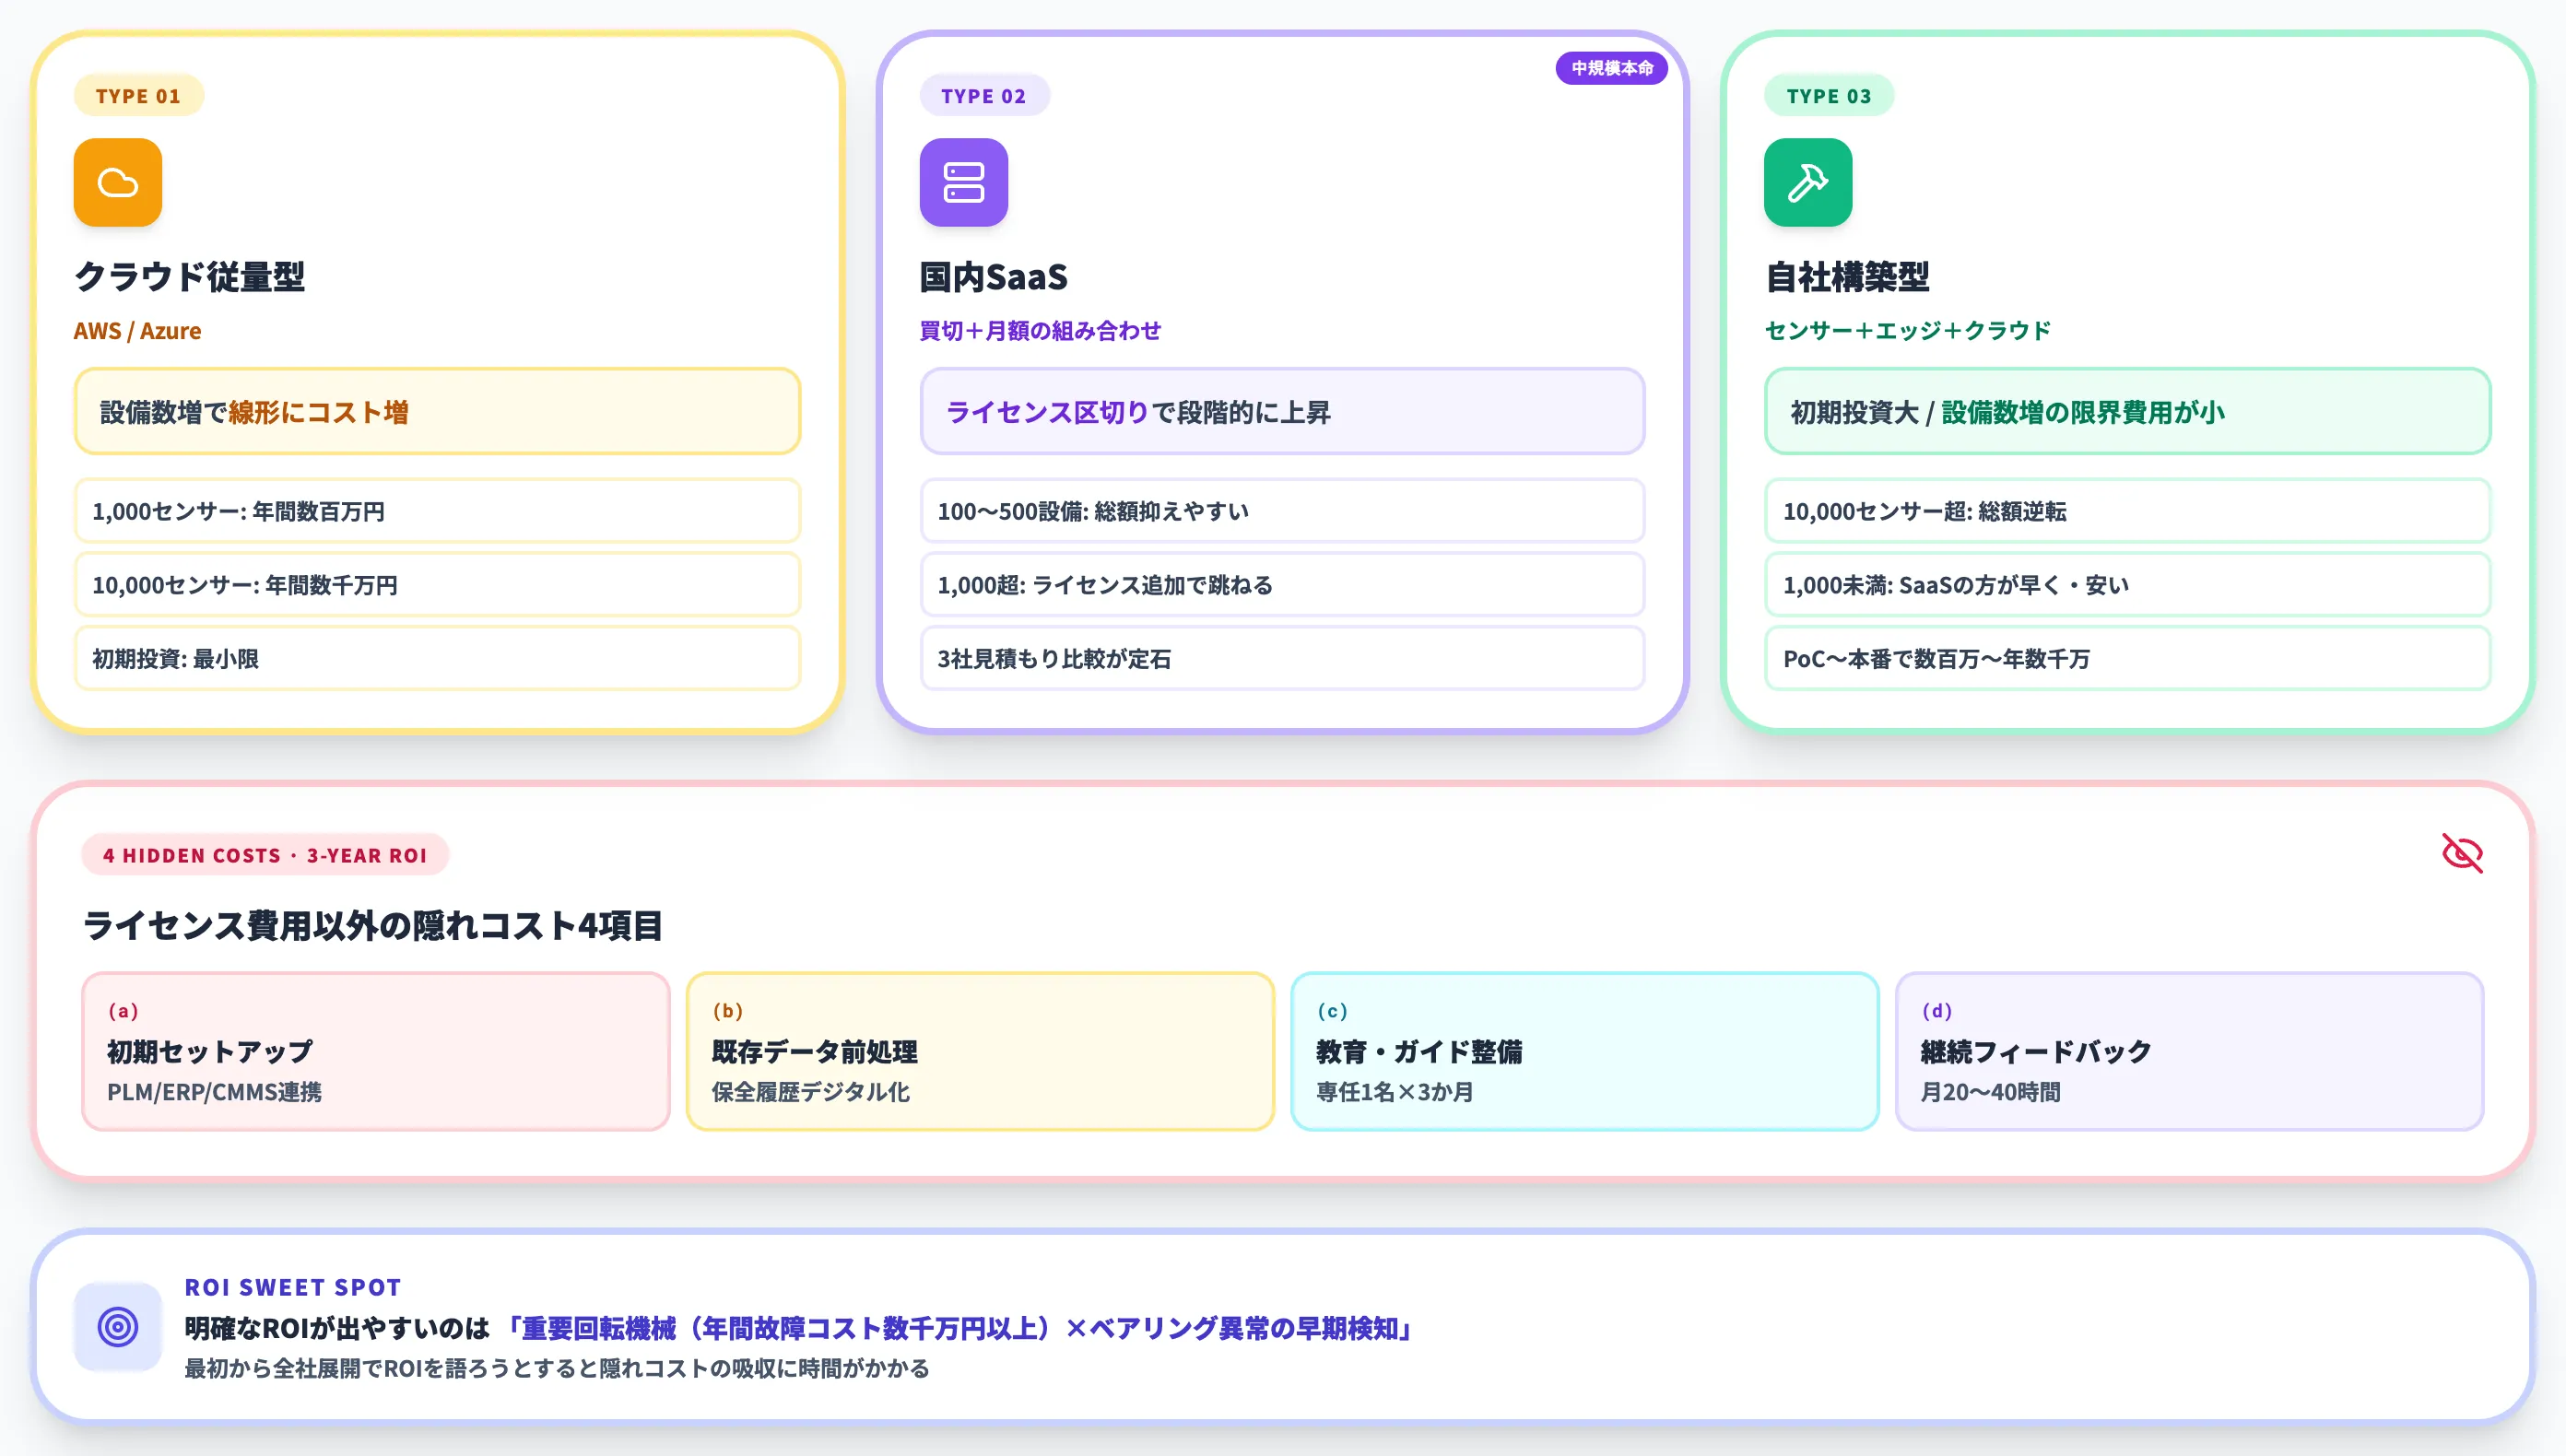Click the ROI target bullseye icon
Screen dimensions: 2566x1456
[118, 1327]
